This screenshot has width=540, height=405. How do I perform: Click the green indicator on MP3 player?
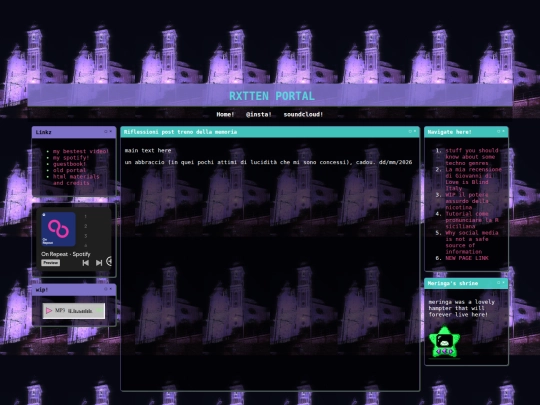(99, 311)
